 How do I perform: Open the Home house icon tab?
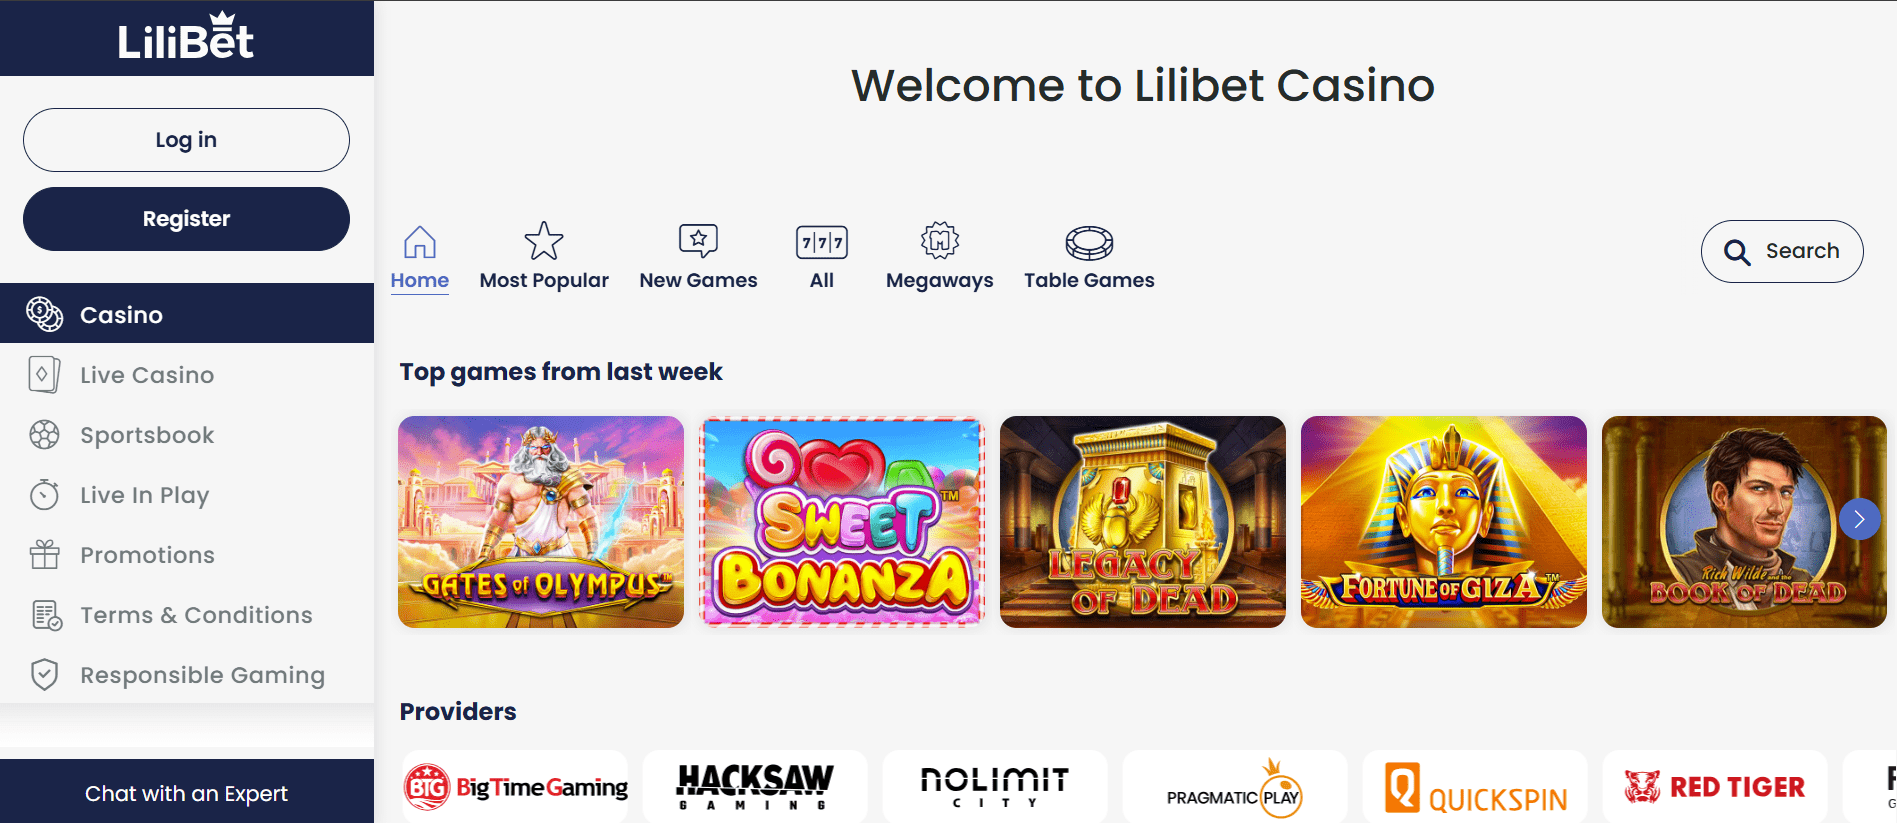420,242
